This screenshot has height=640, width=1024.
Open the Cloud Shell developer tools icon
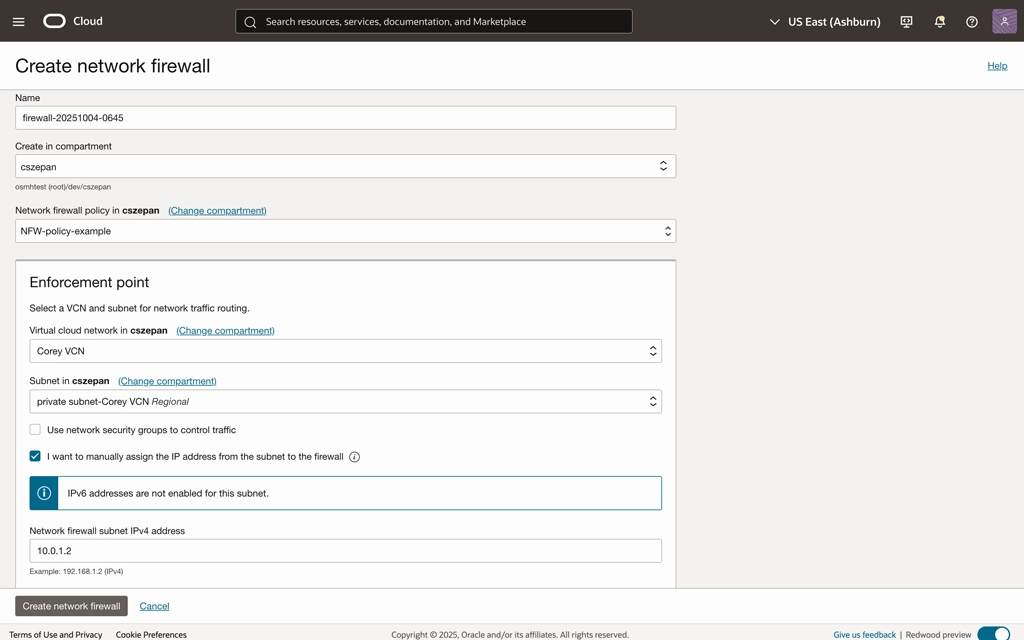click(906, 21)
